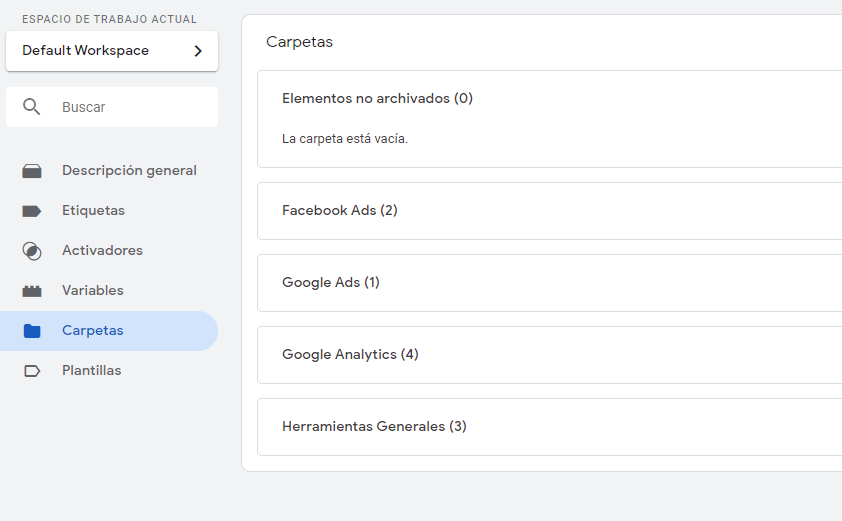Click the Carpetas panel heading
Viewport: 842px width, 521px height.
pyautogui.click(x=299, y=42)
